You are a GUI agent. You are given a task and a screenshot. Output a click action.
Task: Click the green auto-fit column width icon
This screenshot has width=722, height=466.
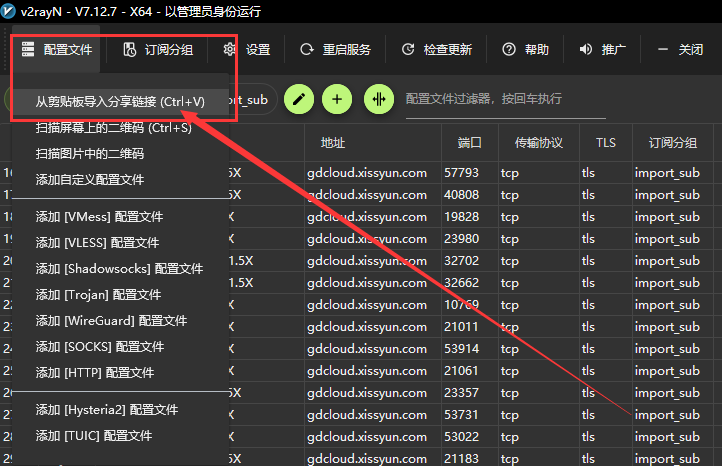coord(378,99)
